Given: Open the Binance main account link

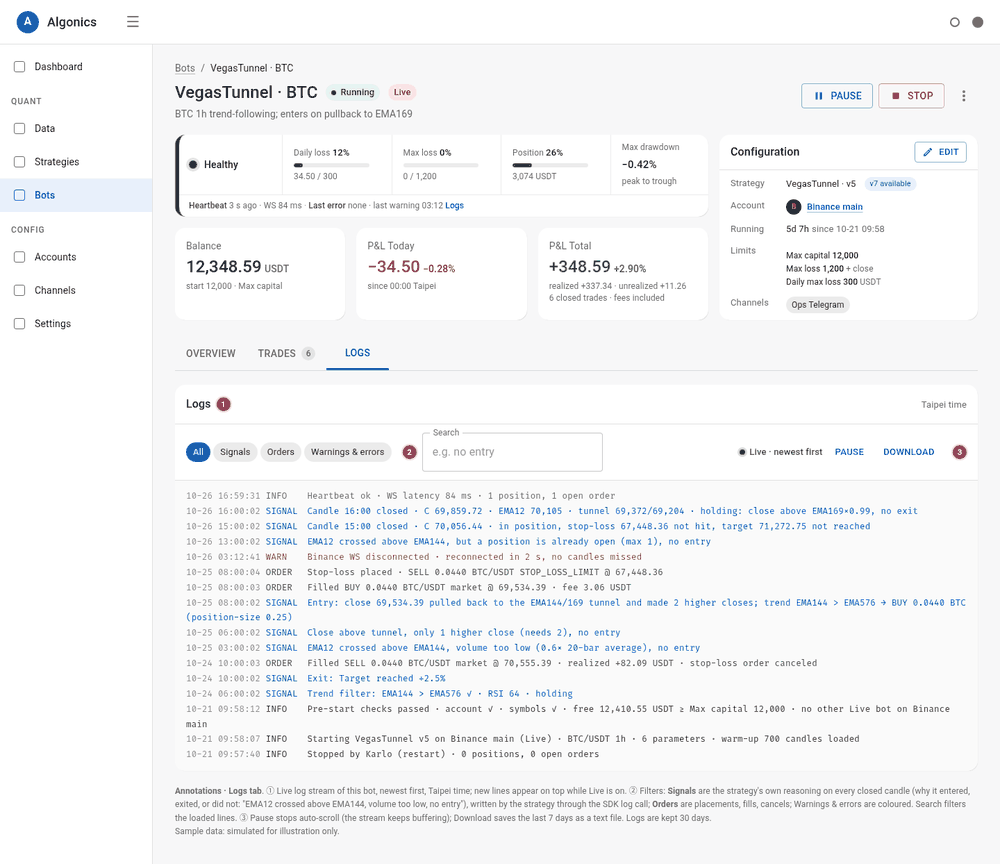Looking at the screenshot, I should pyautogui.click(x=835, y=207).
